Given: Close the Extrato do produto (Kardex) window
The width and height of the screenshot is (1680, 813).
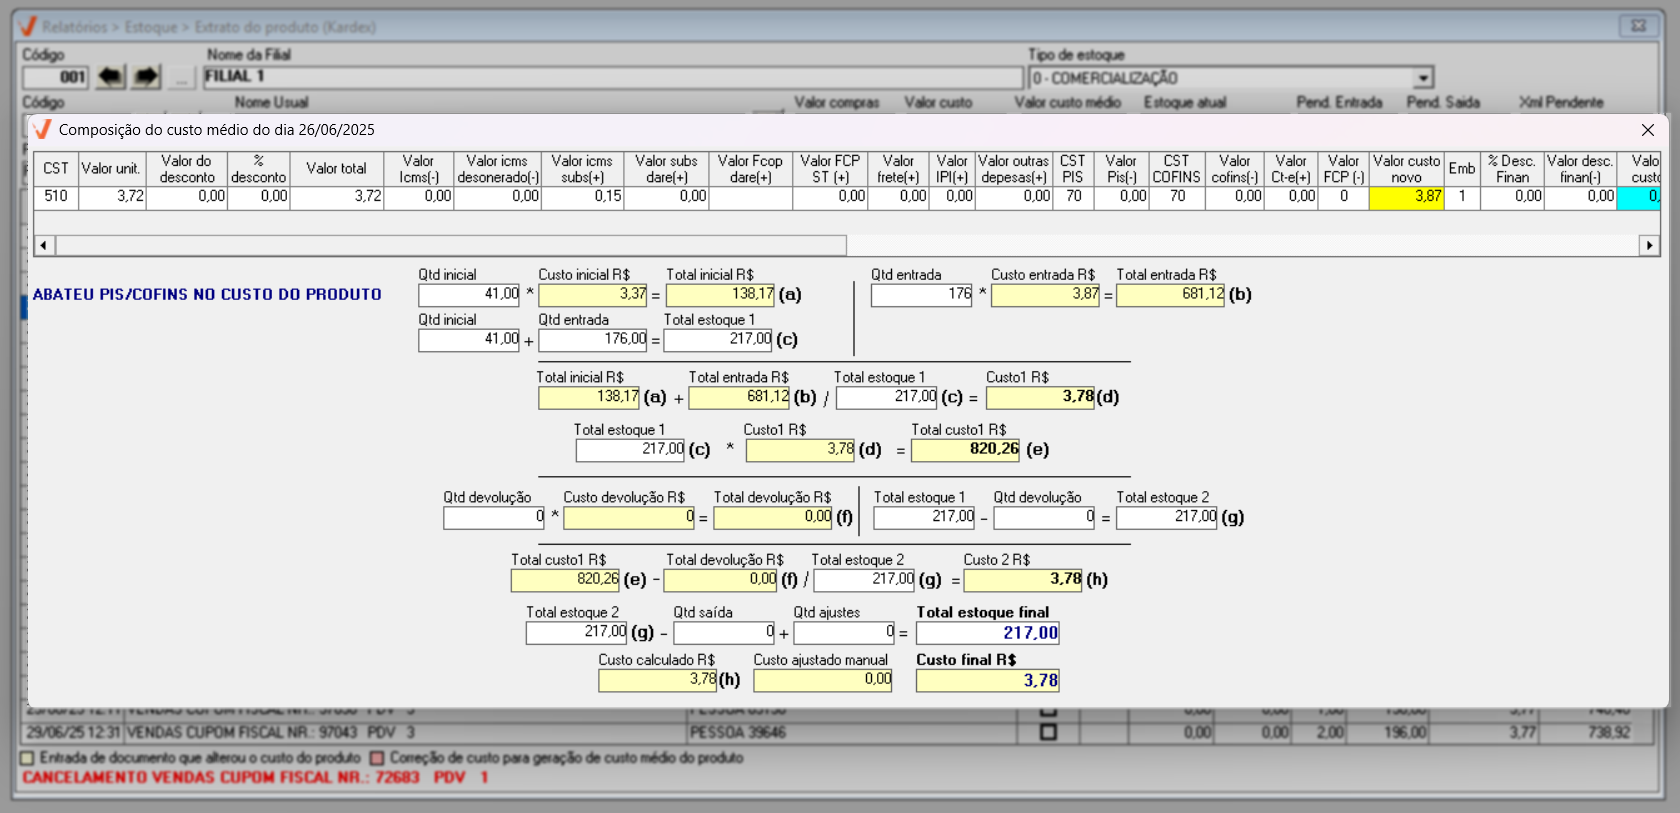Looking at the screenshot, I should (x=1638, y=26).
